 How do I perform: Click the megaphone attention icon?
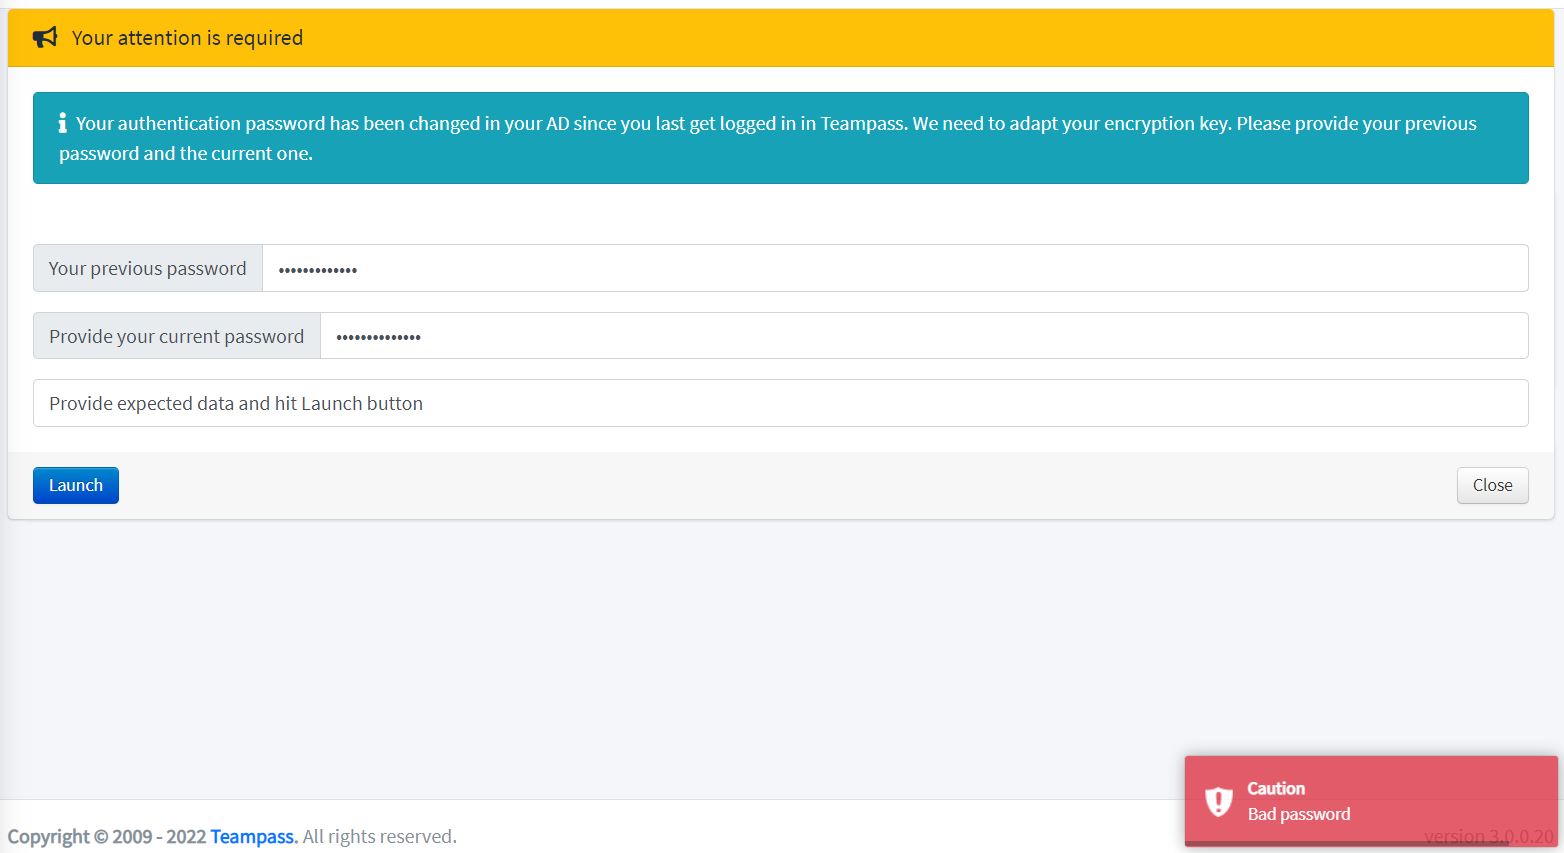tap(45, 38)
